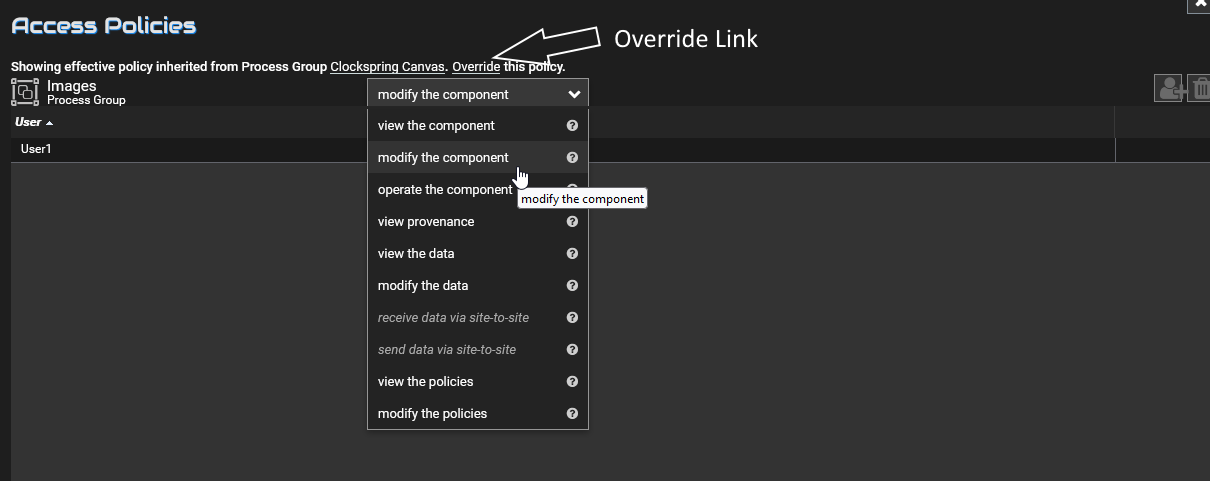The image size is (1210, 481).
Task: Select 'view provenance' policy option
Action: pos(426,222)
